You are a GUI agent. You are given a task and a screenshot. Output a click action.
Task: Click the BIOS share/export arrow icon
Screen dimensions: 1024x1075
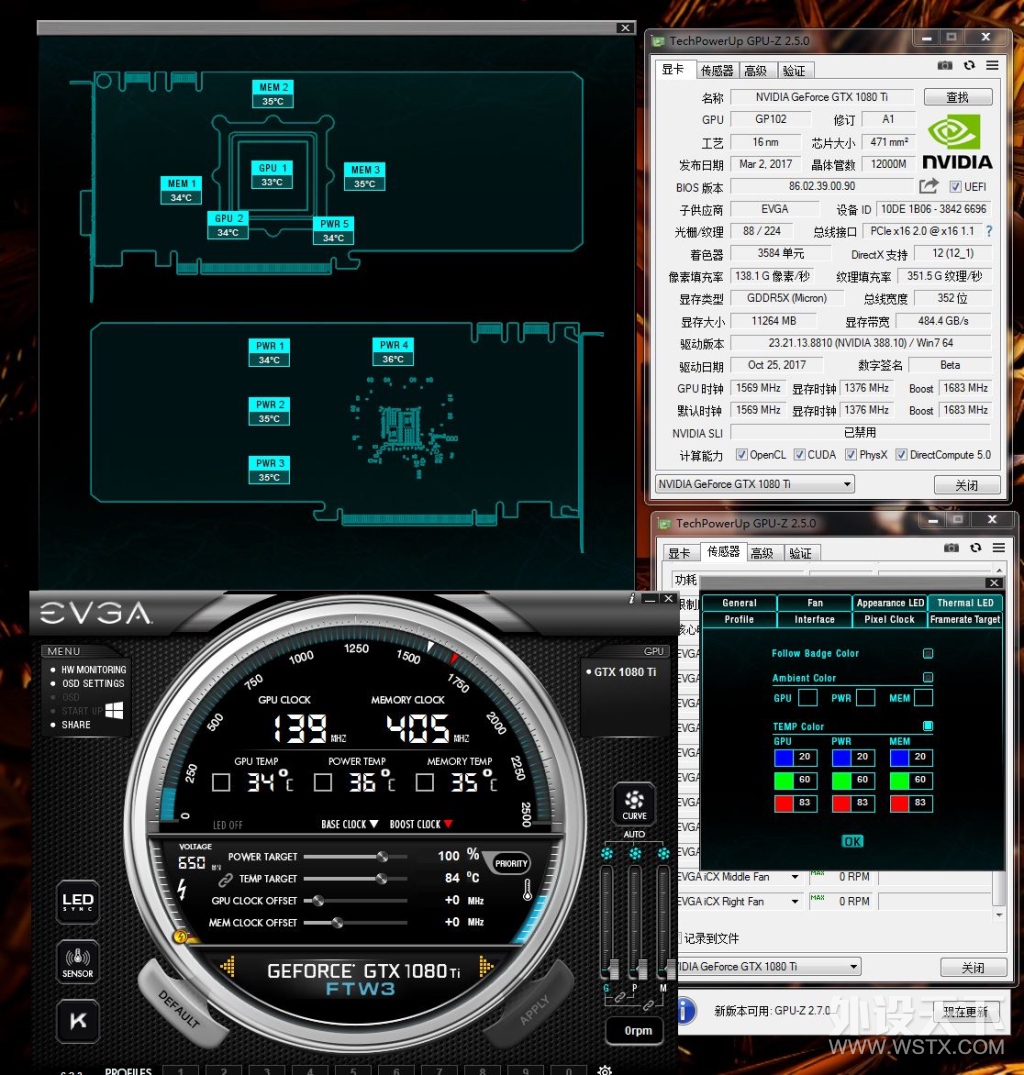click(929, 186)
